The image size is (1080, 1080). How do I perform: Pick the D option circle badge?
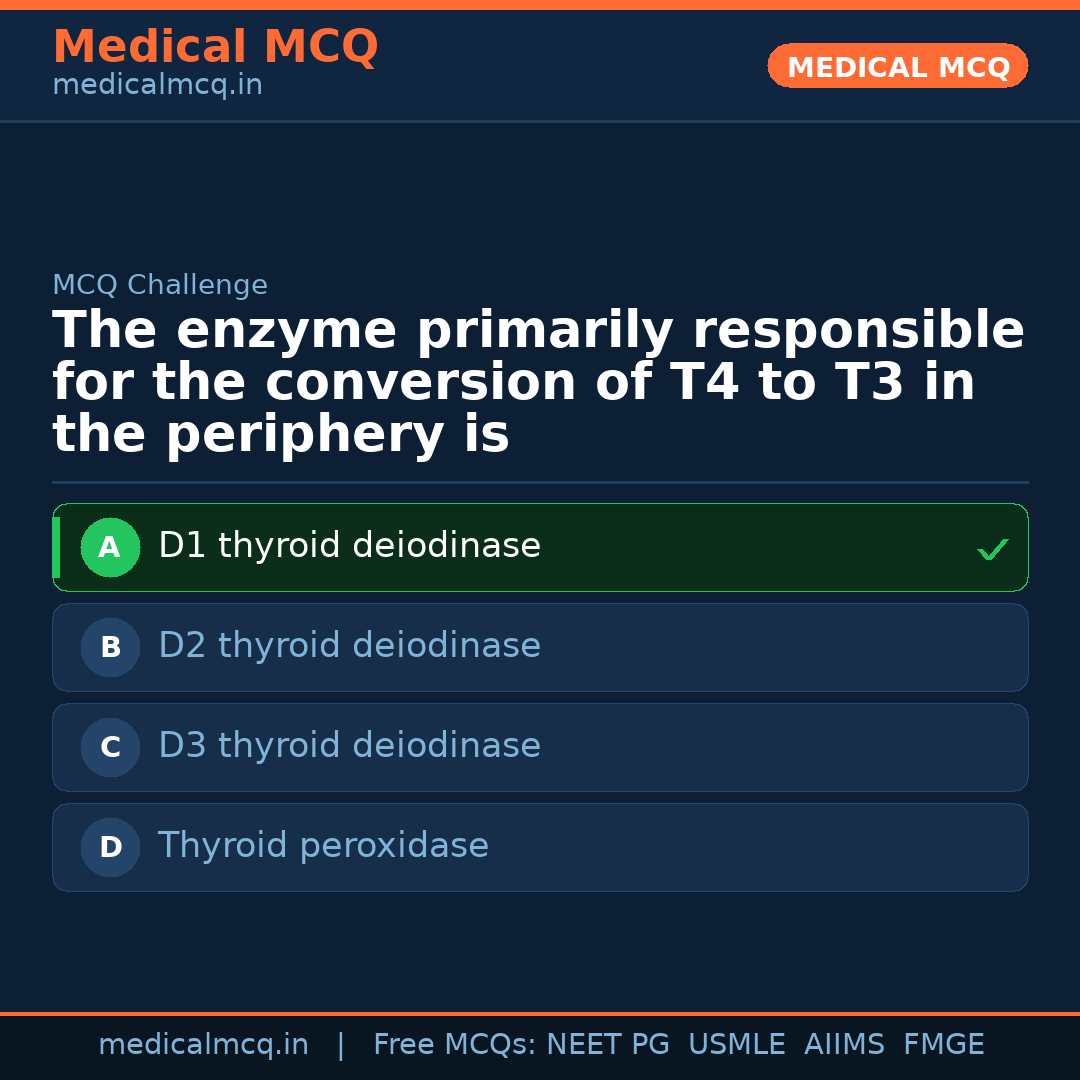110,847
